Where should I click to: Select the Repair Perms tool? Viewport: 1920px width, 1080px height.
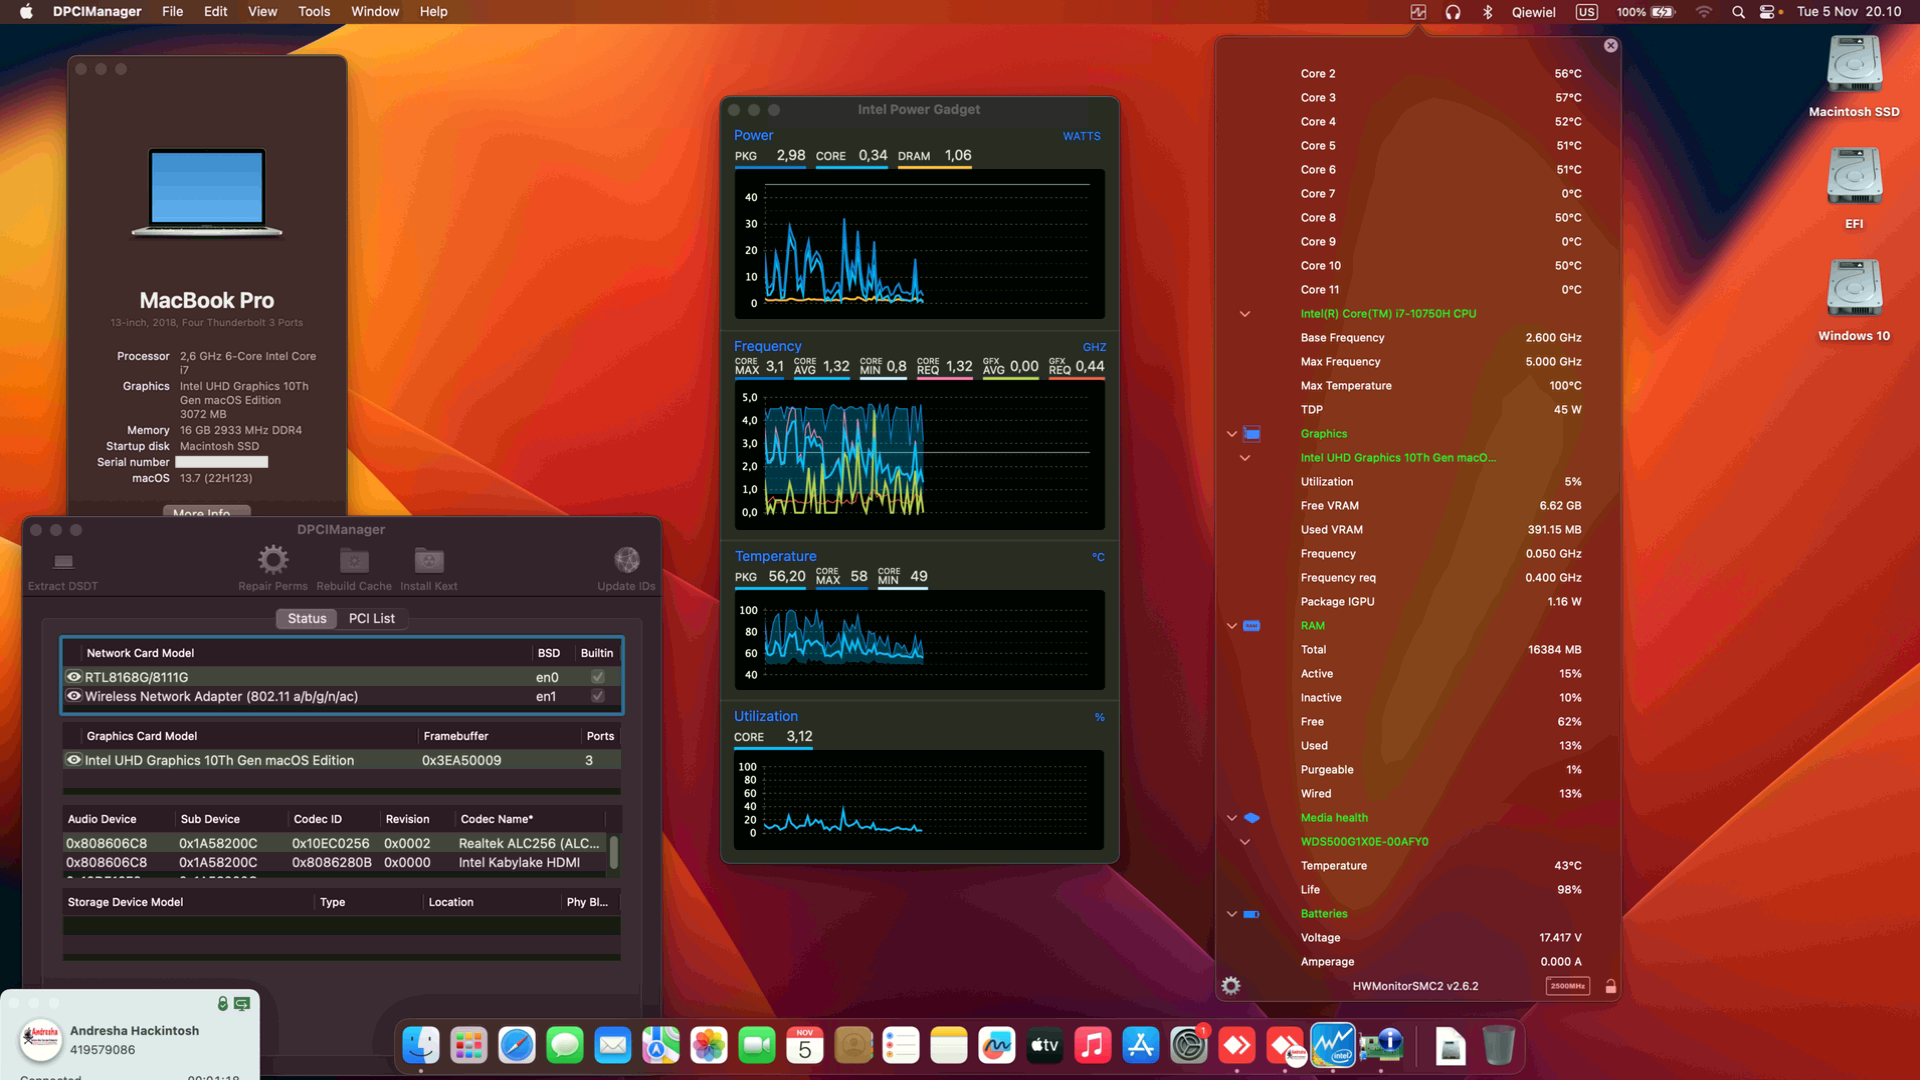(273, 560)
